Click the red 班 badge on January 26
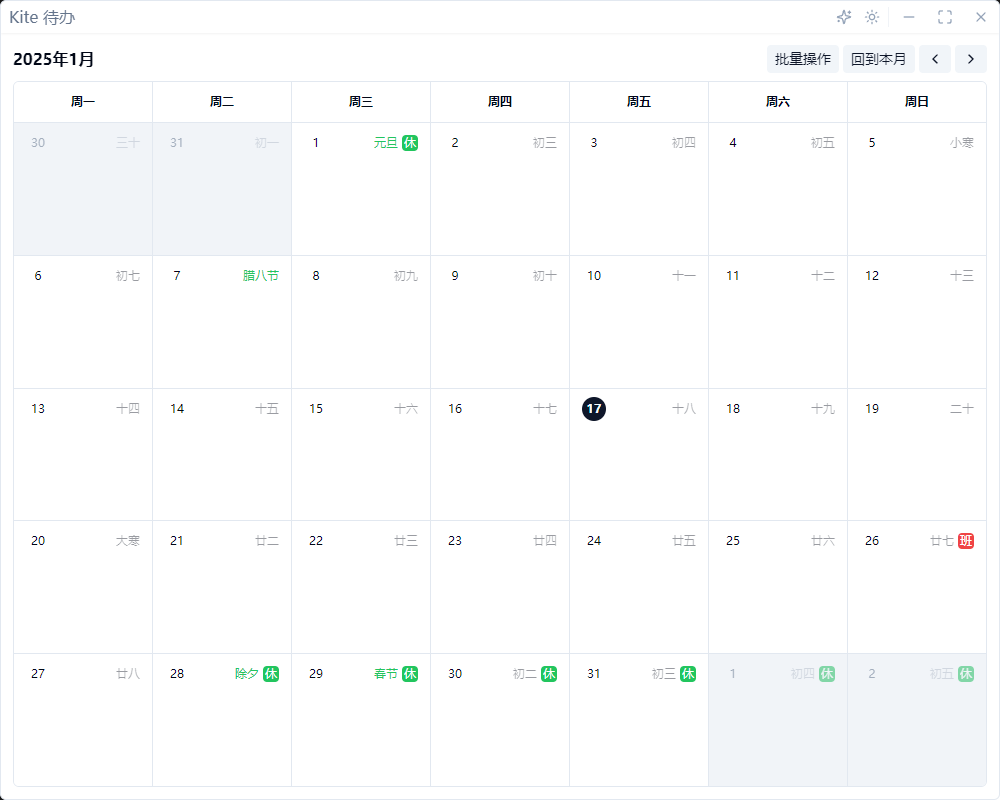1000x800 pixels. coord(966,541)
